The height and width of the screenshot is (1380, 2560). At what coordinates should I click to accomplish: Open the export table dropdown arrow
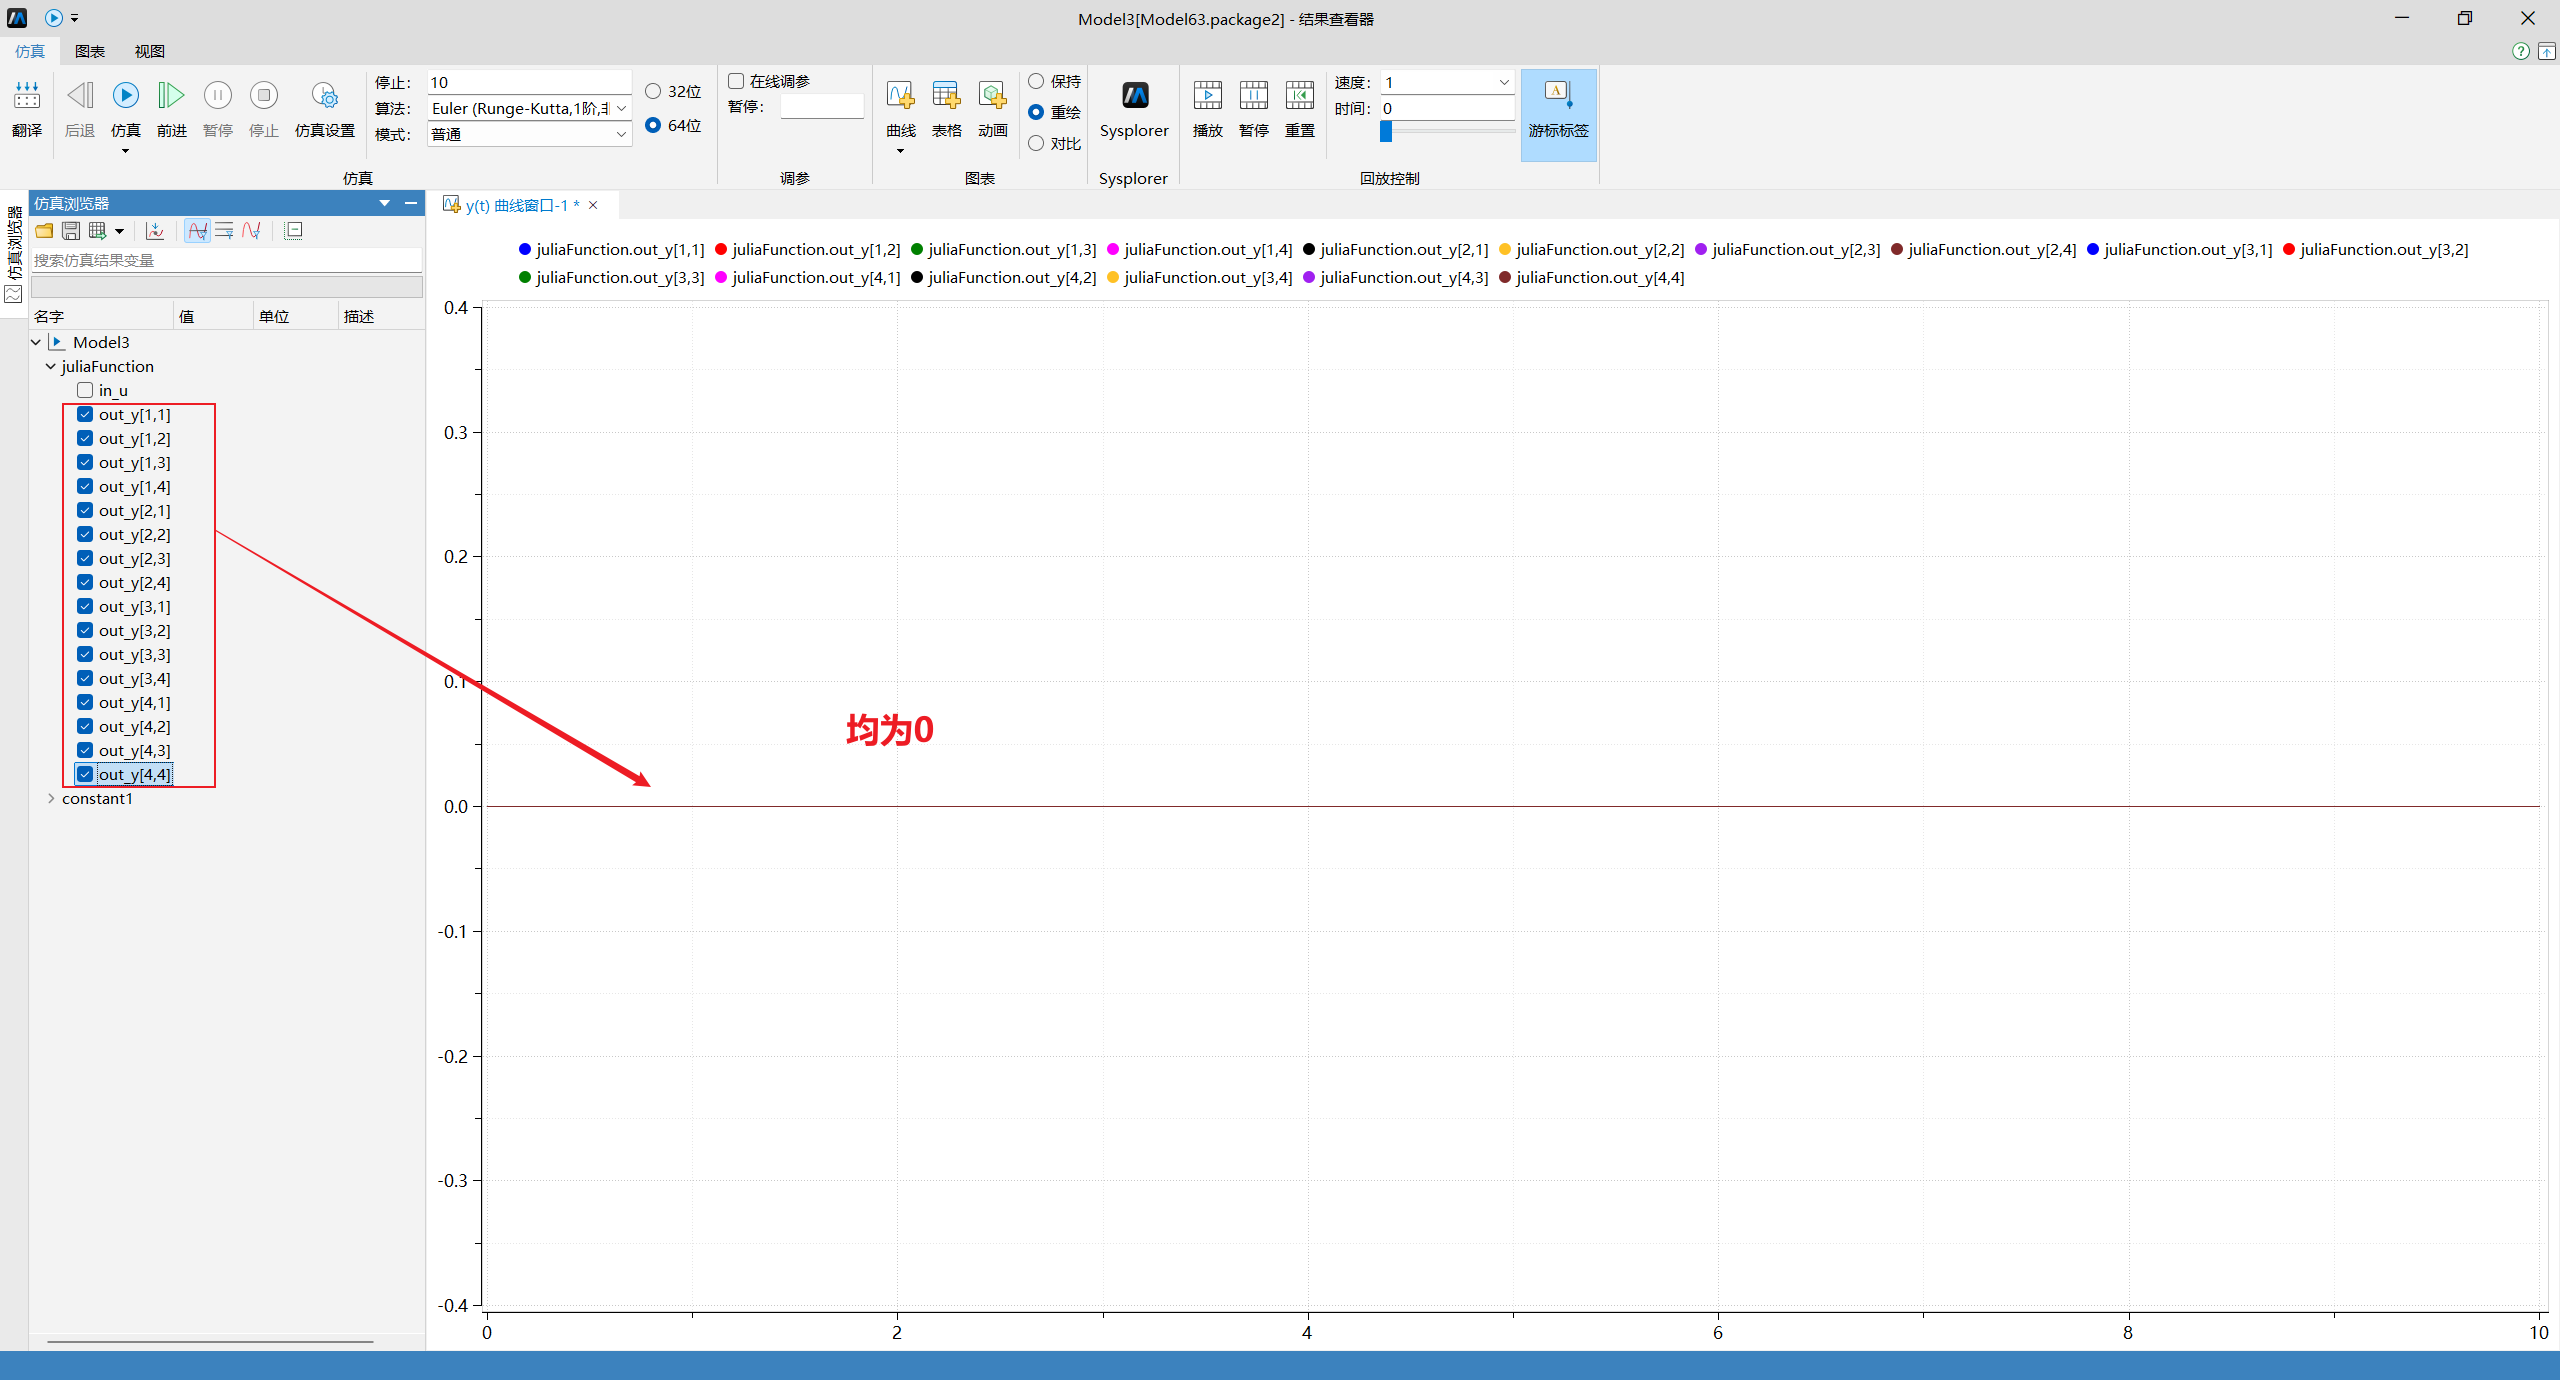119,231
